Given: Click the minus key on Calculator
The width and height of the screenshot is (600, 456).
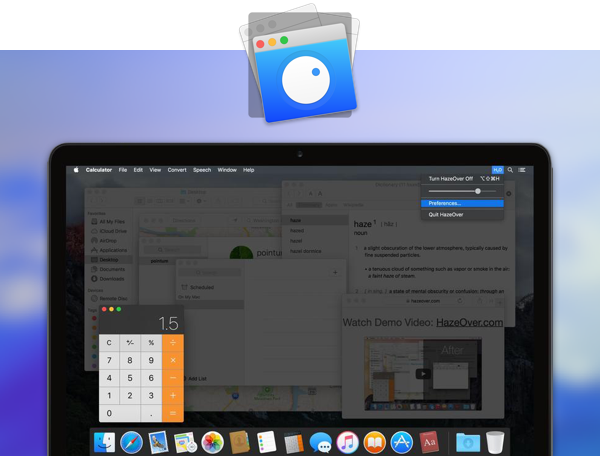Looking at the screenshot, I should coord(173,378).
